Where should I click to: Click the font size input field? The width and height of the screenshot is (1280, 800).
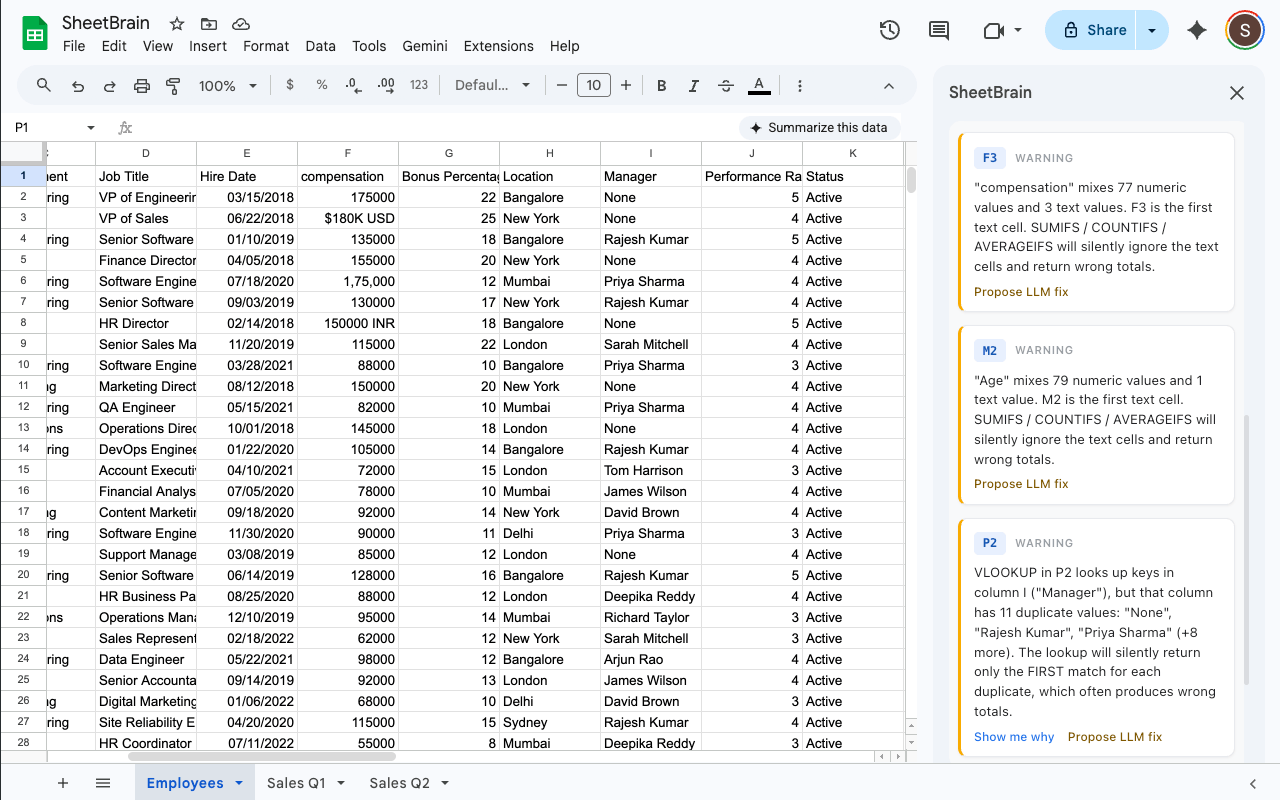coord(593,86)
